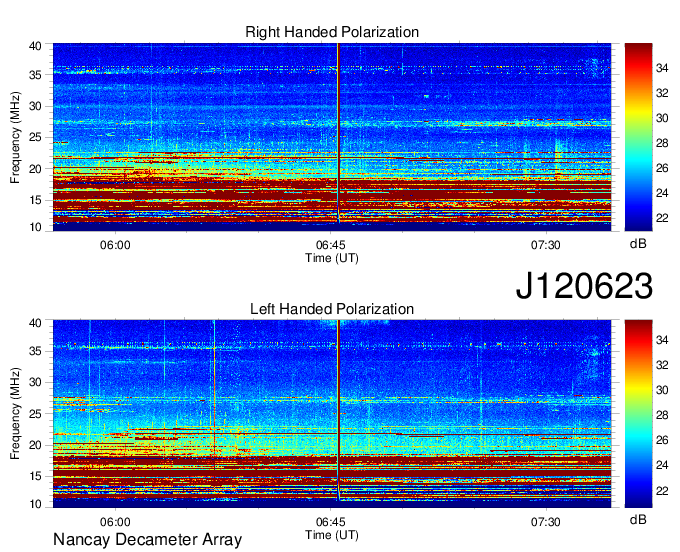Screen dimensions: 680x552
Task: Click the 30 MHz tick on Left Handed plot
Action: 35,382
